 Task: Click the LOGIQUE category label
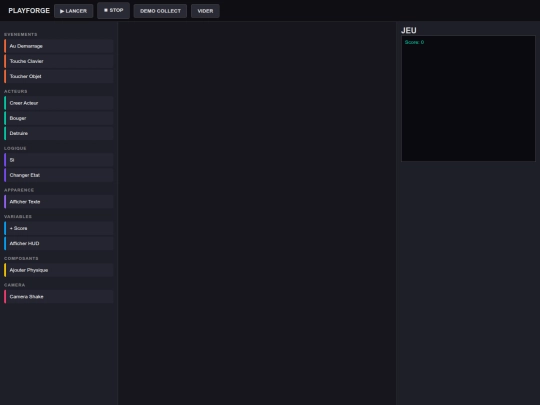(x=15, y=148)
